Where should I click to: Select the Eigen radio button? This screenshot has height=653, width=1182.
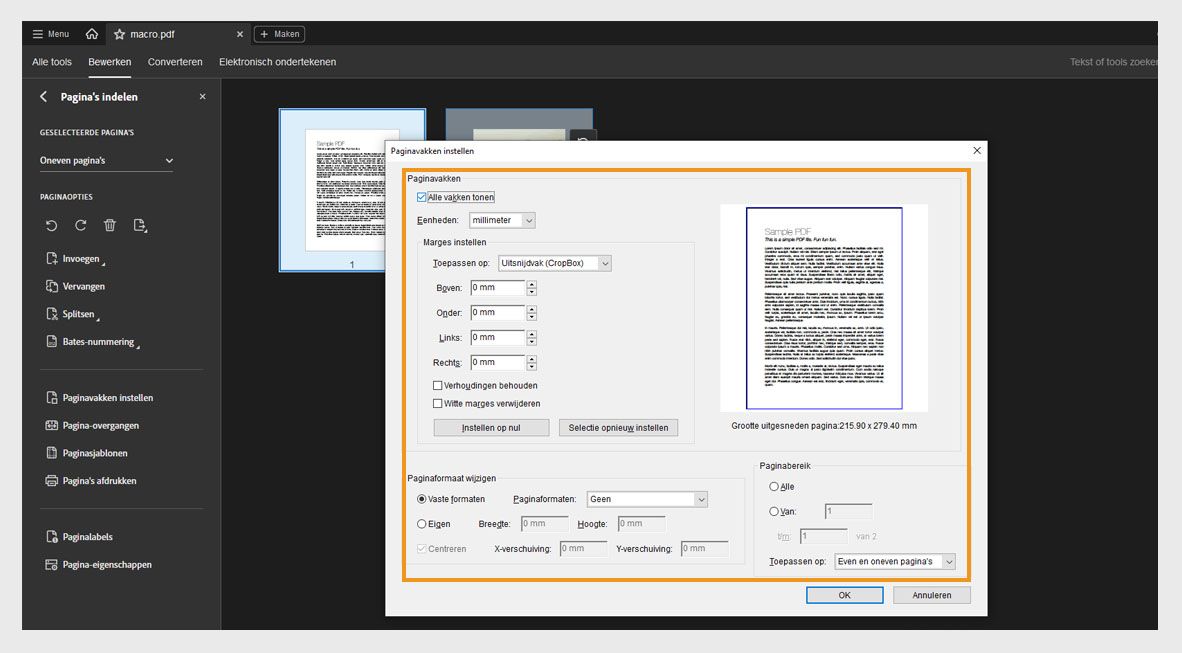click(x=421, y=523)
